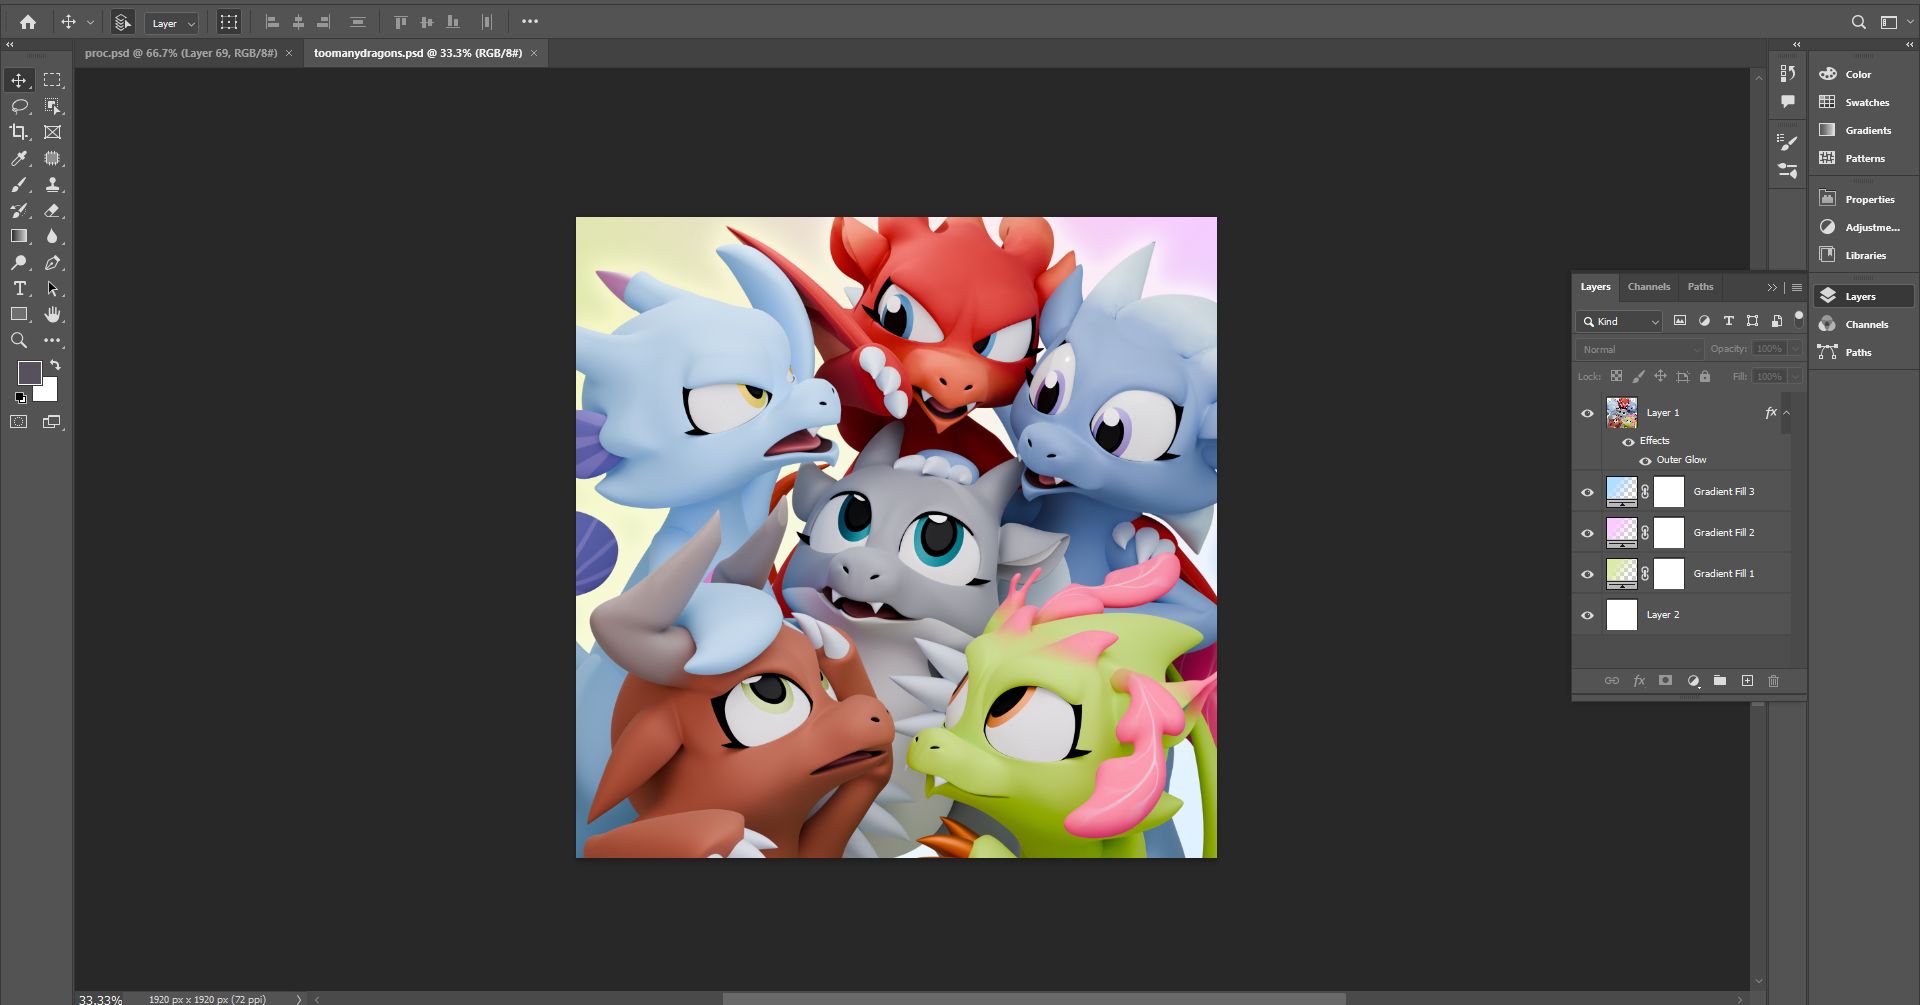
Task: Click create new group folder icon
Action: point(1720,681)
